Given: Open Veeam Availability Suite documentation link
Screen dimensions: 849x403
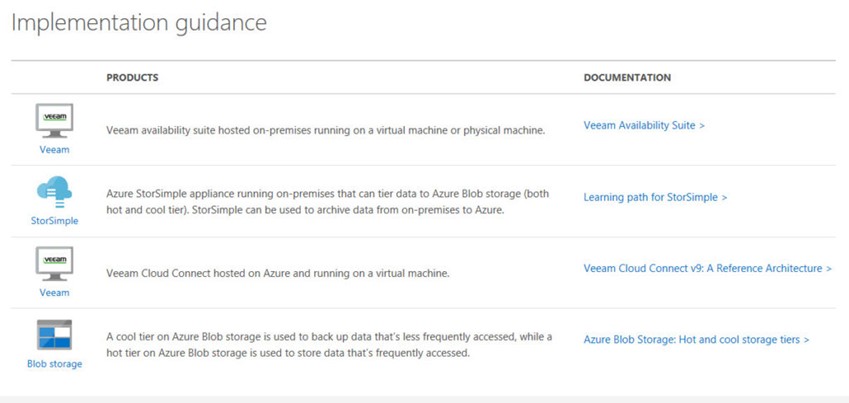Looking at the screenshot, I should tap(644, 125).
